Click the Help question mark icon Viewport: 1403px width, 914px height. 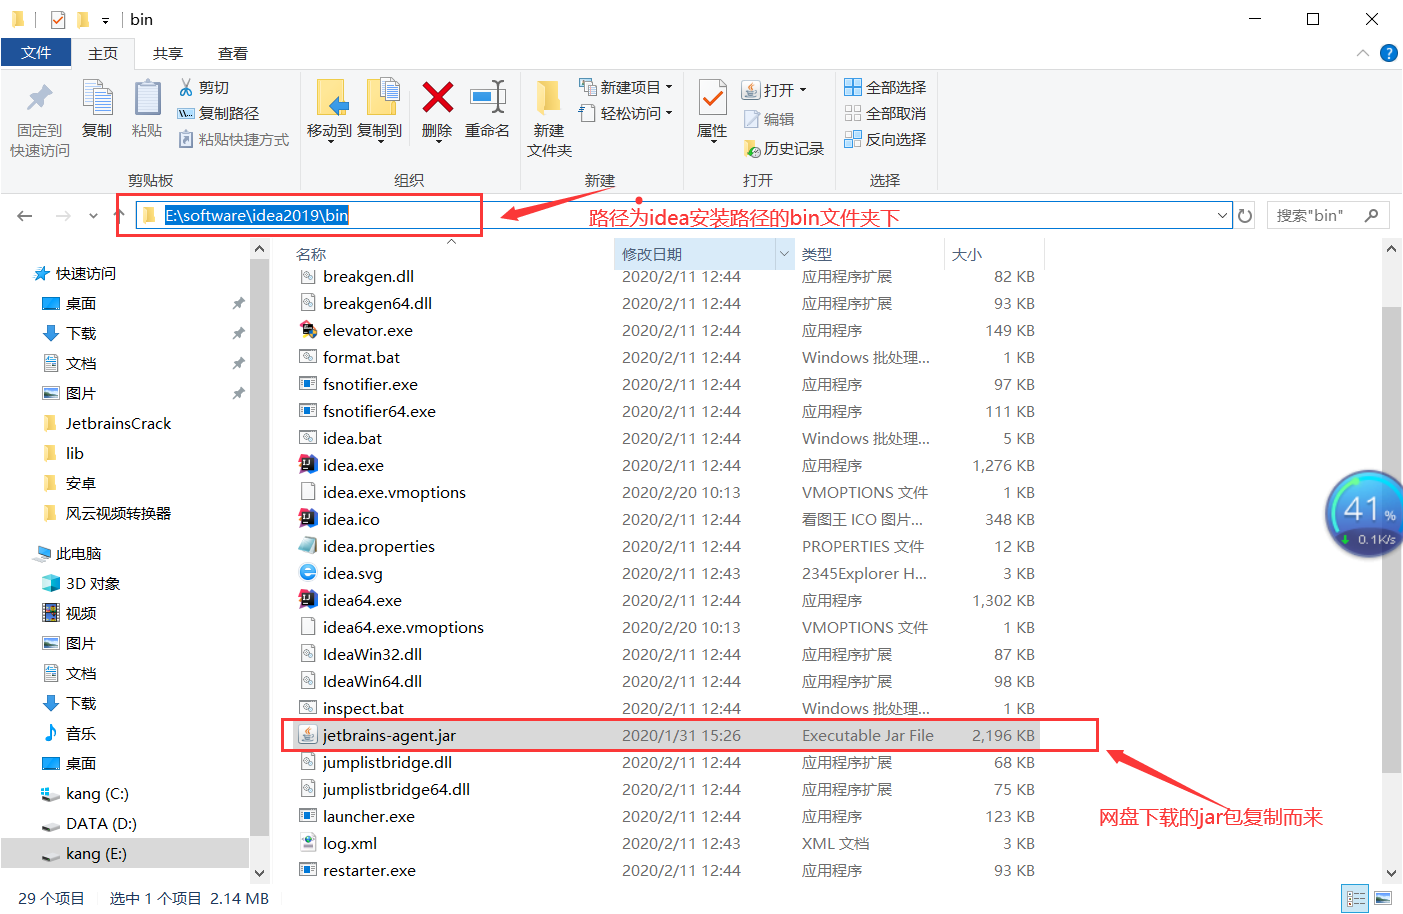(x=1389, y=53)
